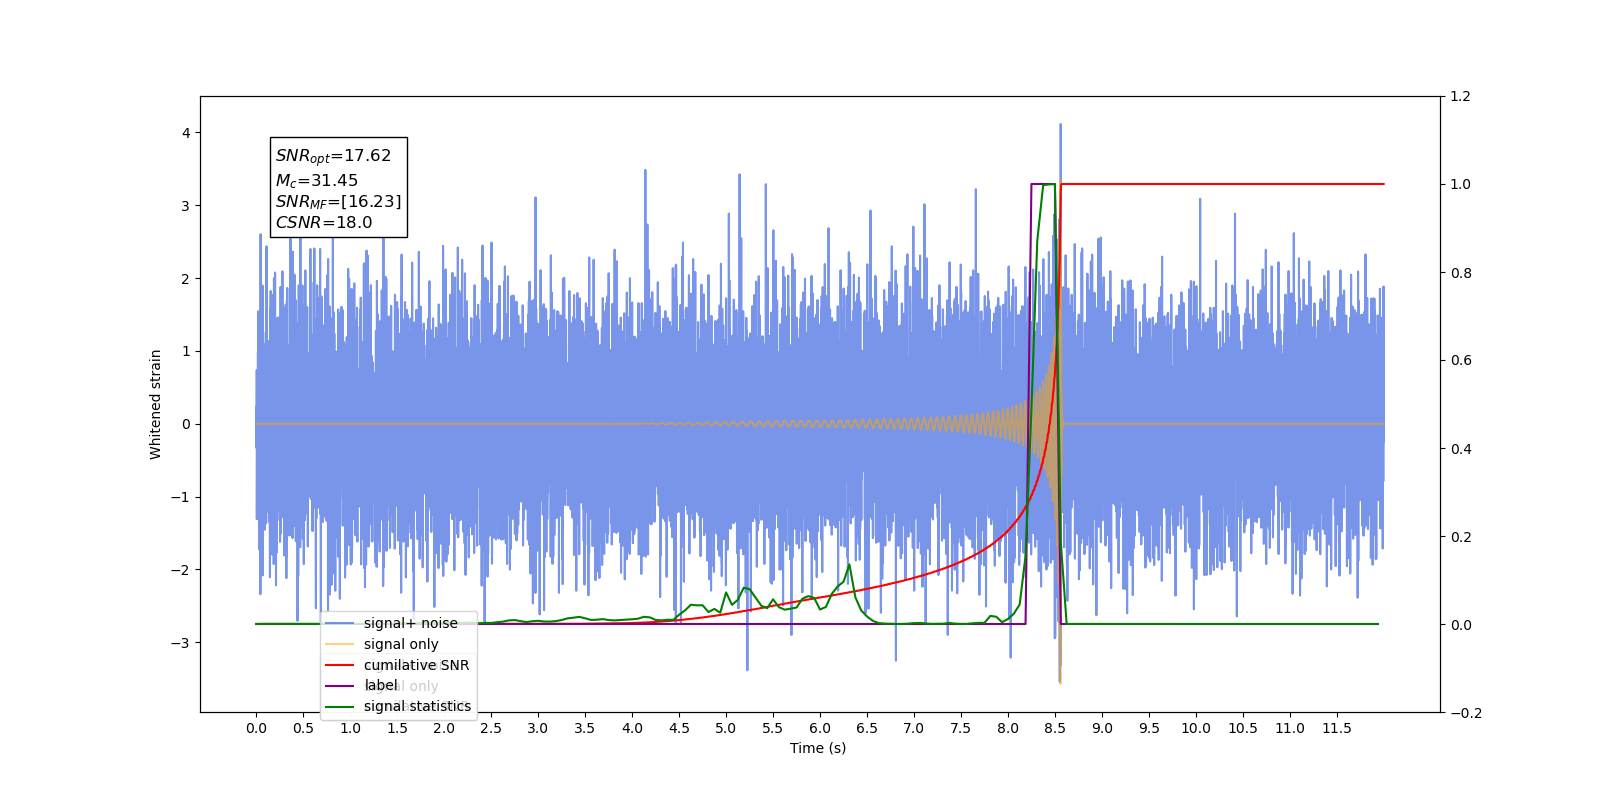Click the 8.5 tick on the time axis
The image size is (1600, 800).
(1055, 728)
